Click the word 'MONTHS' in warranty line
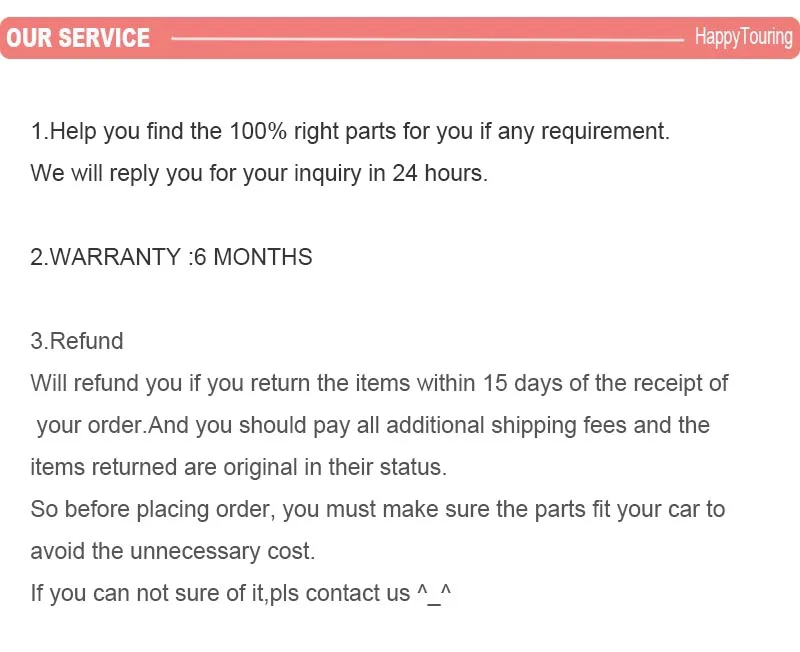The height and width of the screenshot is (652, 800). (x=263, y=257)
